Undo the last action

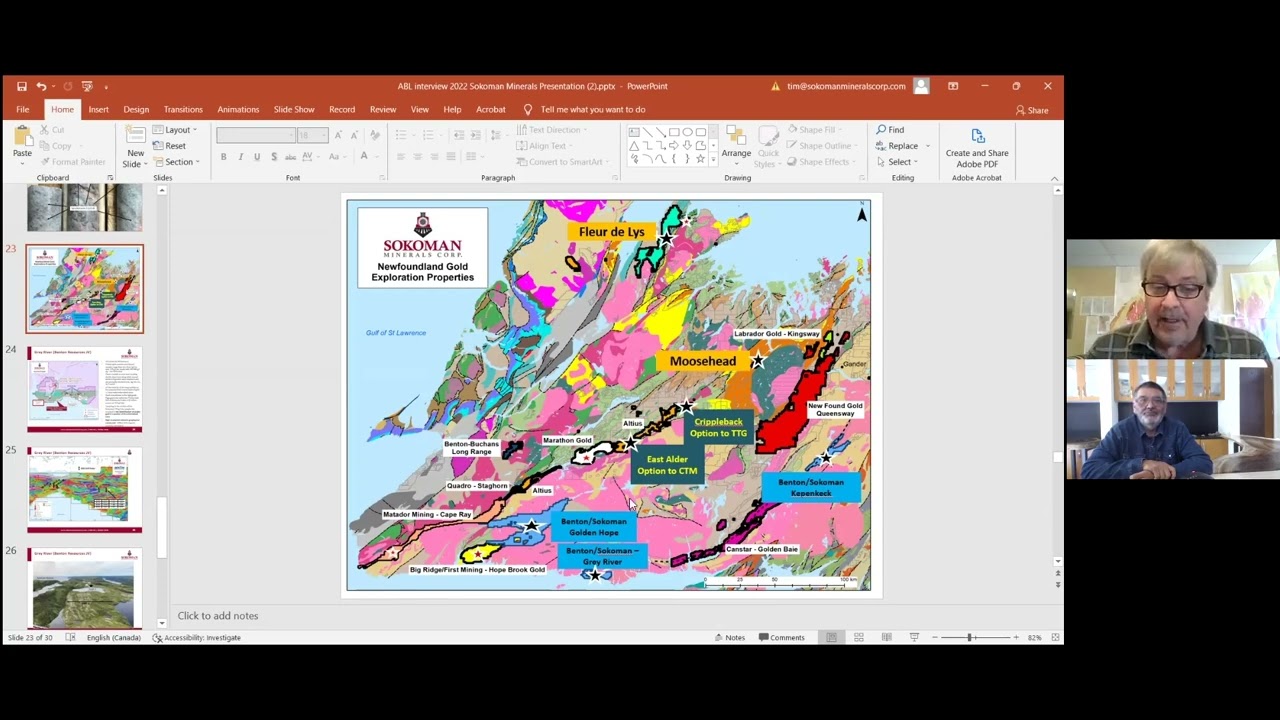tap(41, 87)
